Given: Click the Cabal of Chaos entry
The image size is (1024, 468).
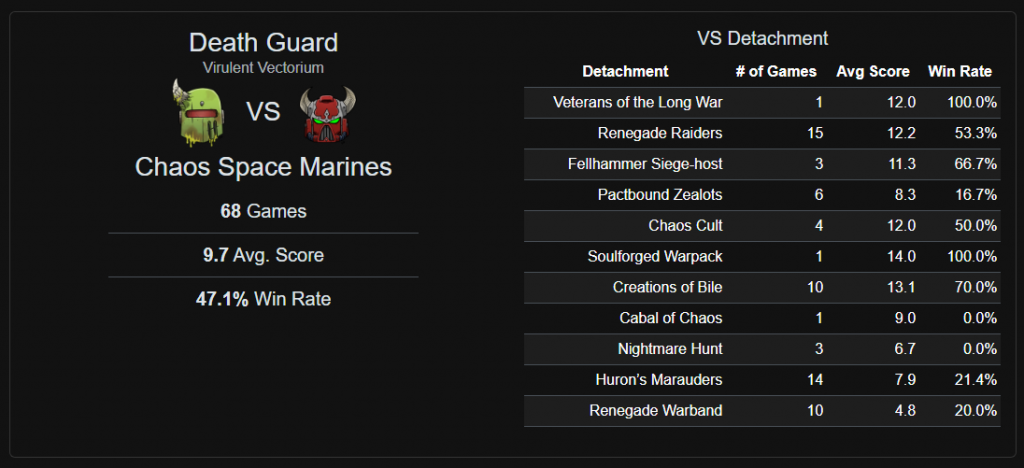Looking at the screenshot, I should pyautogui.click(x=670, y=319).
